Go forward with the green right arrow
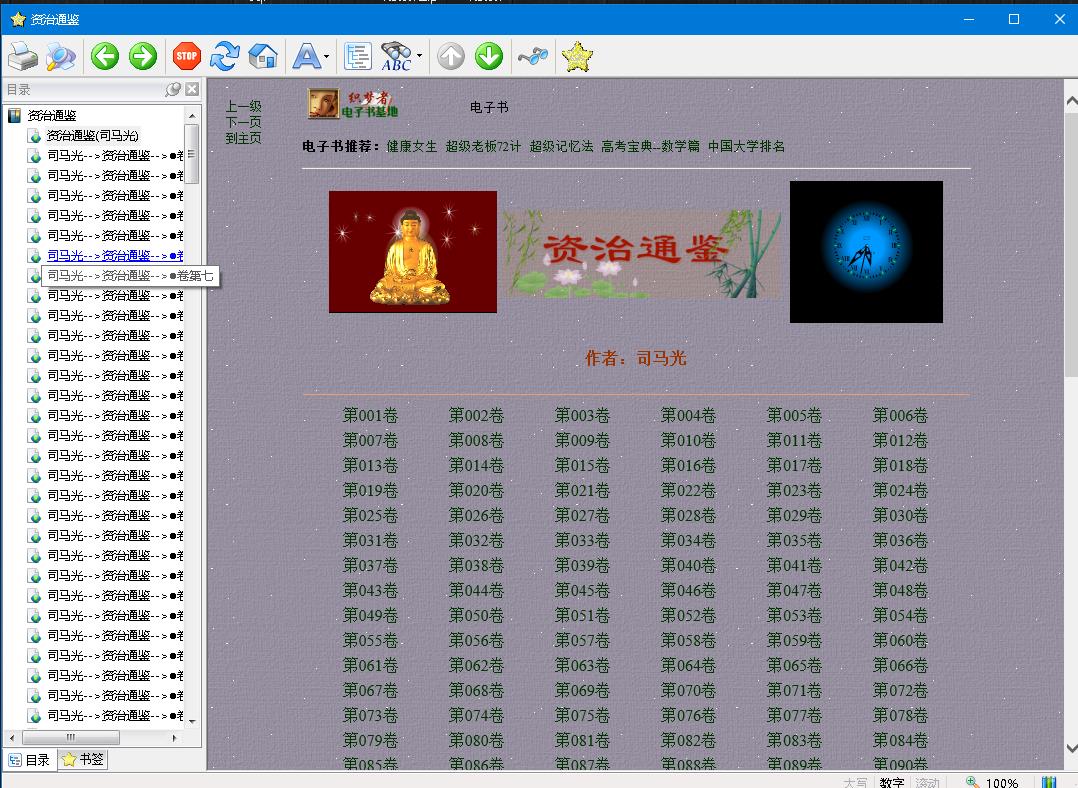 click(143, 56)
